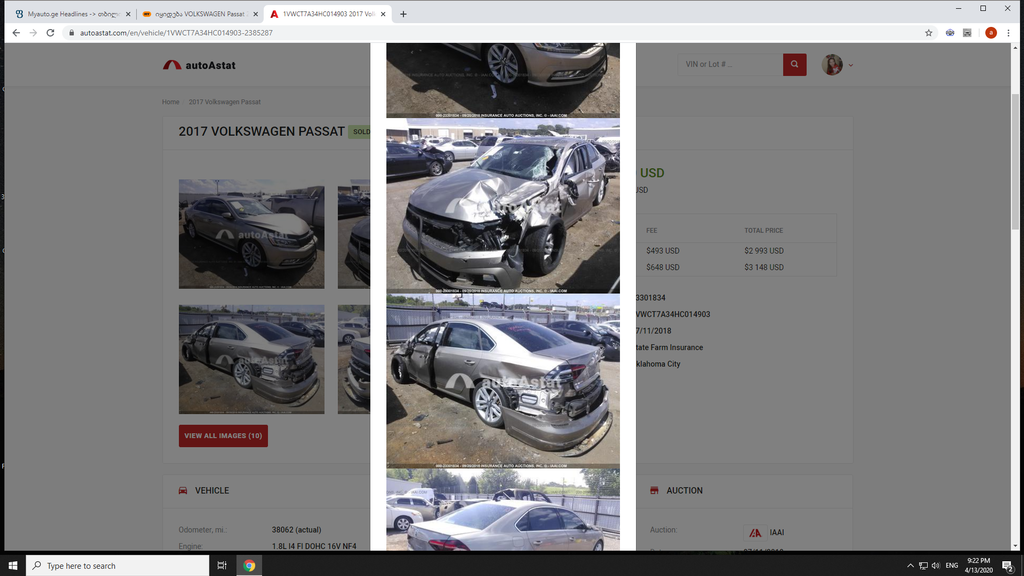Show hidden system tray icons

click(910, 566)
